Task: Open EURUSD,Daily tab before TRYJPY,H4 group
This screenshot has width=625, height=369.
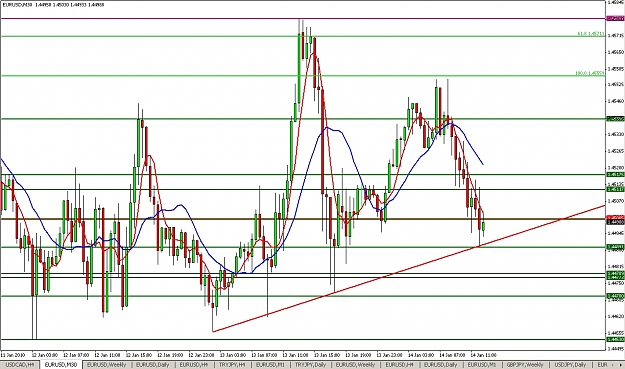Action: pos(153,365)
